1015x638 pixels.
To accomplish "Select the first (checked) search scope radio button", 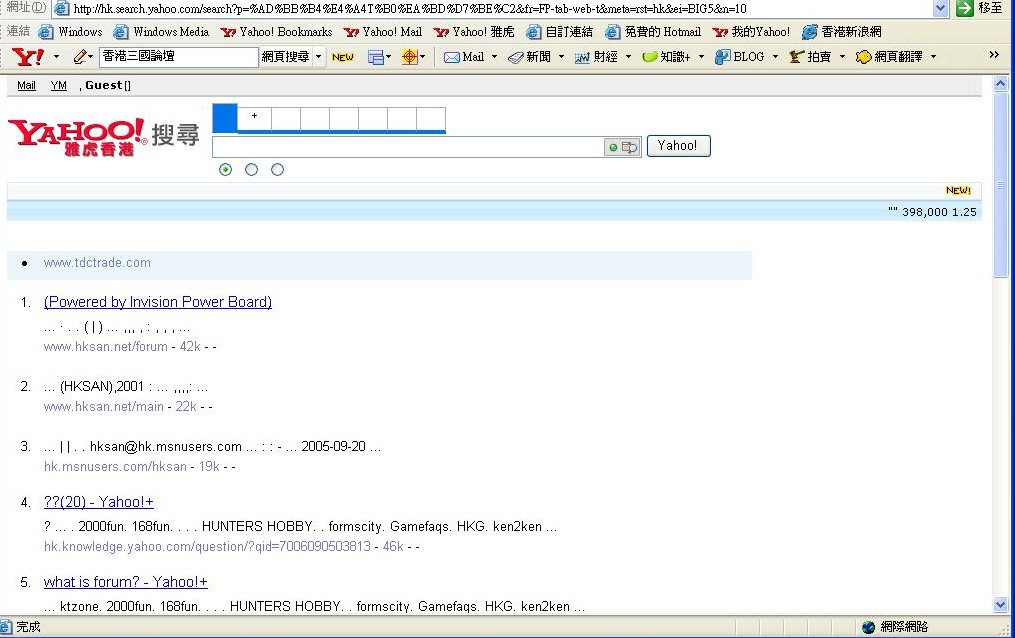I will [225, 170].
